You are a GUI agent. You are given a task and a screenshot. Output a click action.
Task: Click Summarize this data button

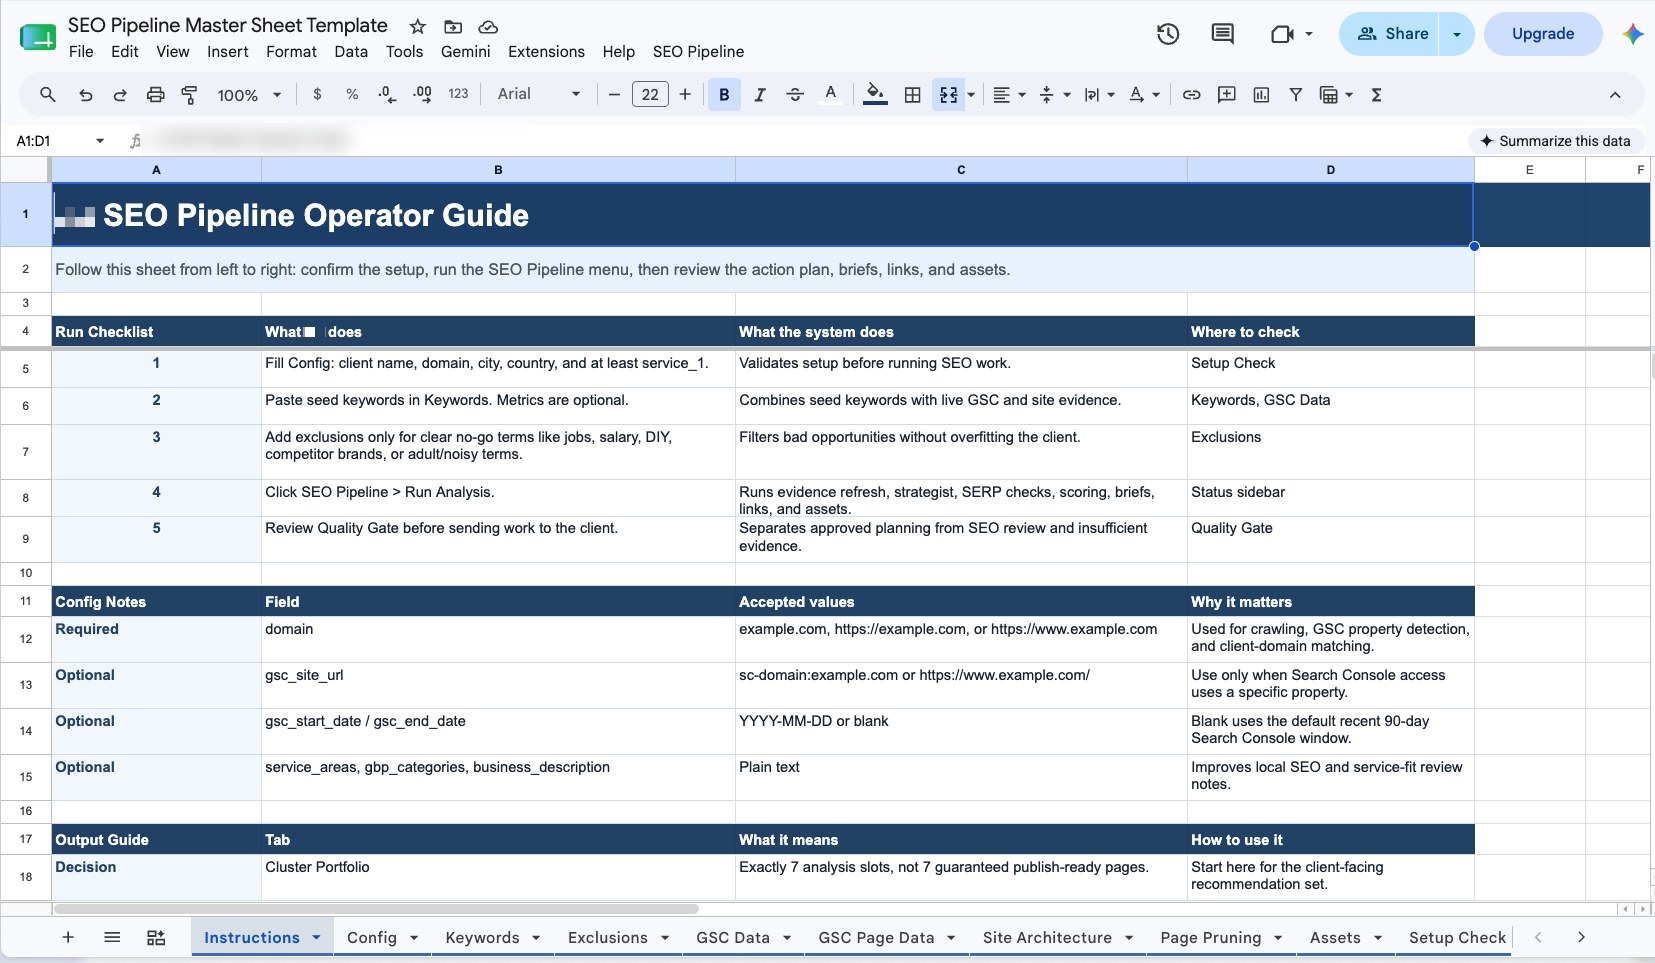pyautogui.click(x=1555, y=141)
